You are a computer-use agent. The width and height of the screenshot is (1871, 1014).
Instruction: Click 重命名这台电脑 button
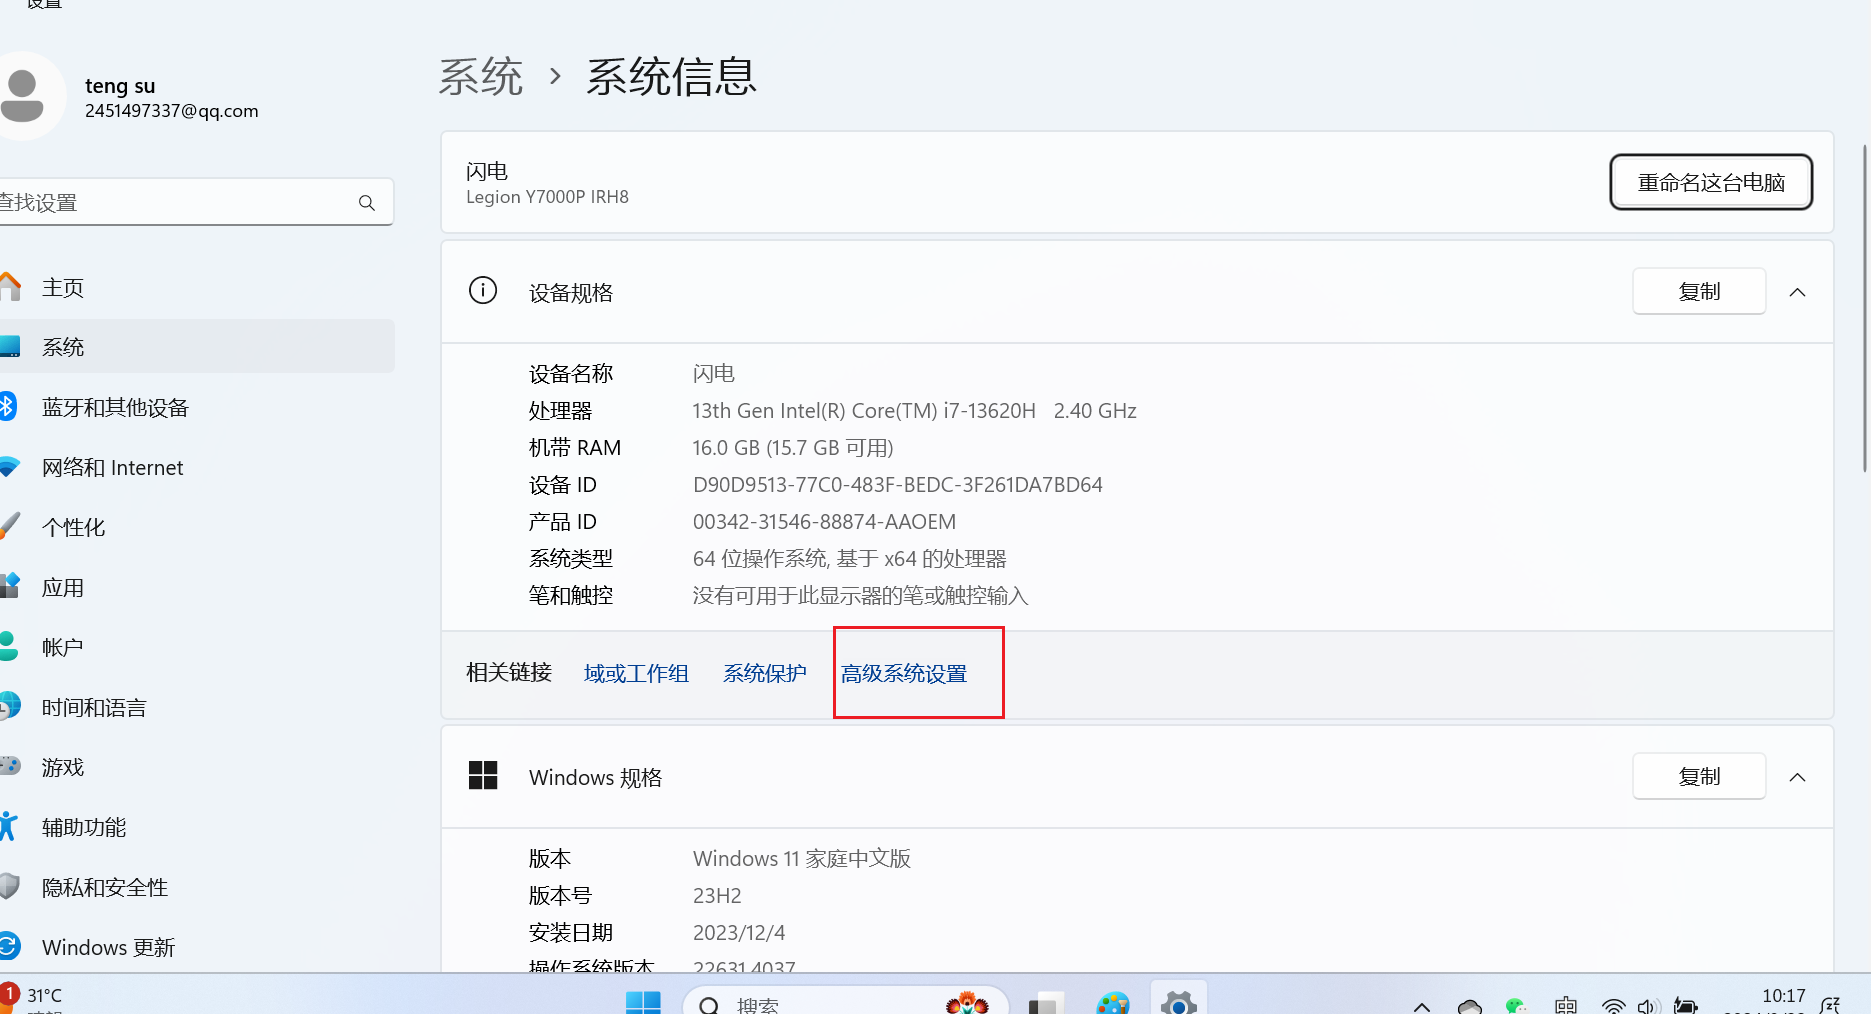(1711, 182)
